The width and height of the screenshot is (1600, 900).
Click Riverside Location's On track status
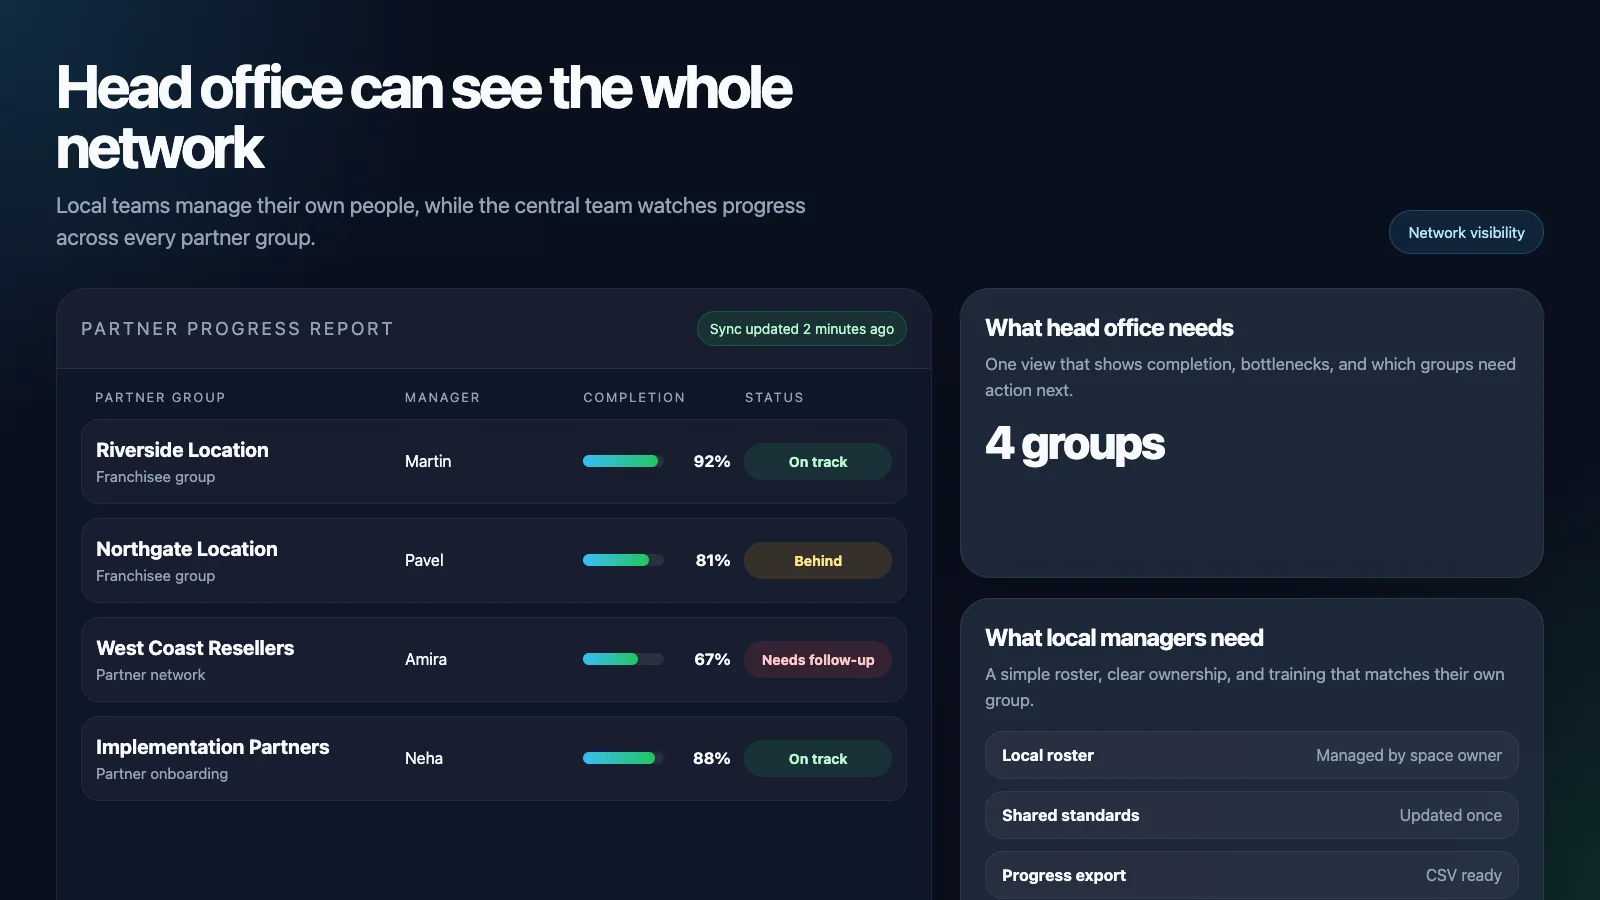[x=818, y=461]
